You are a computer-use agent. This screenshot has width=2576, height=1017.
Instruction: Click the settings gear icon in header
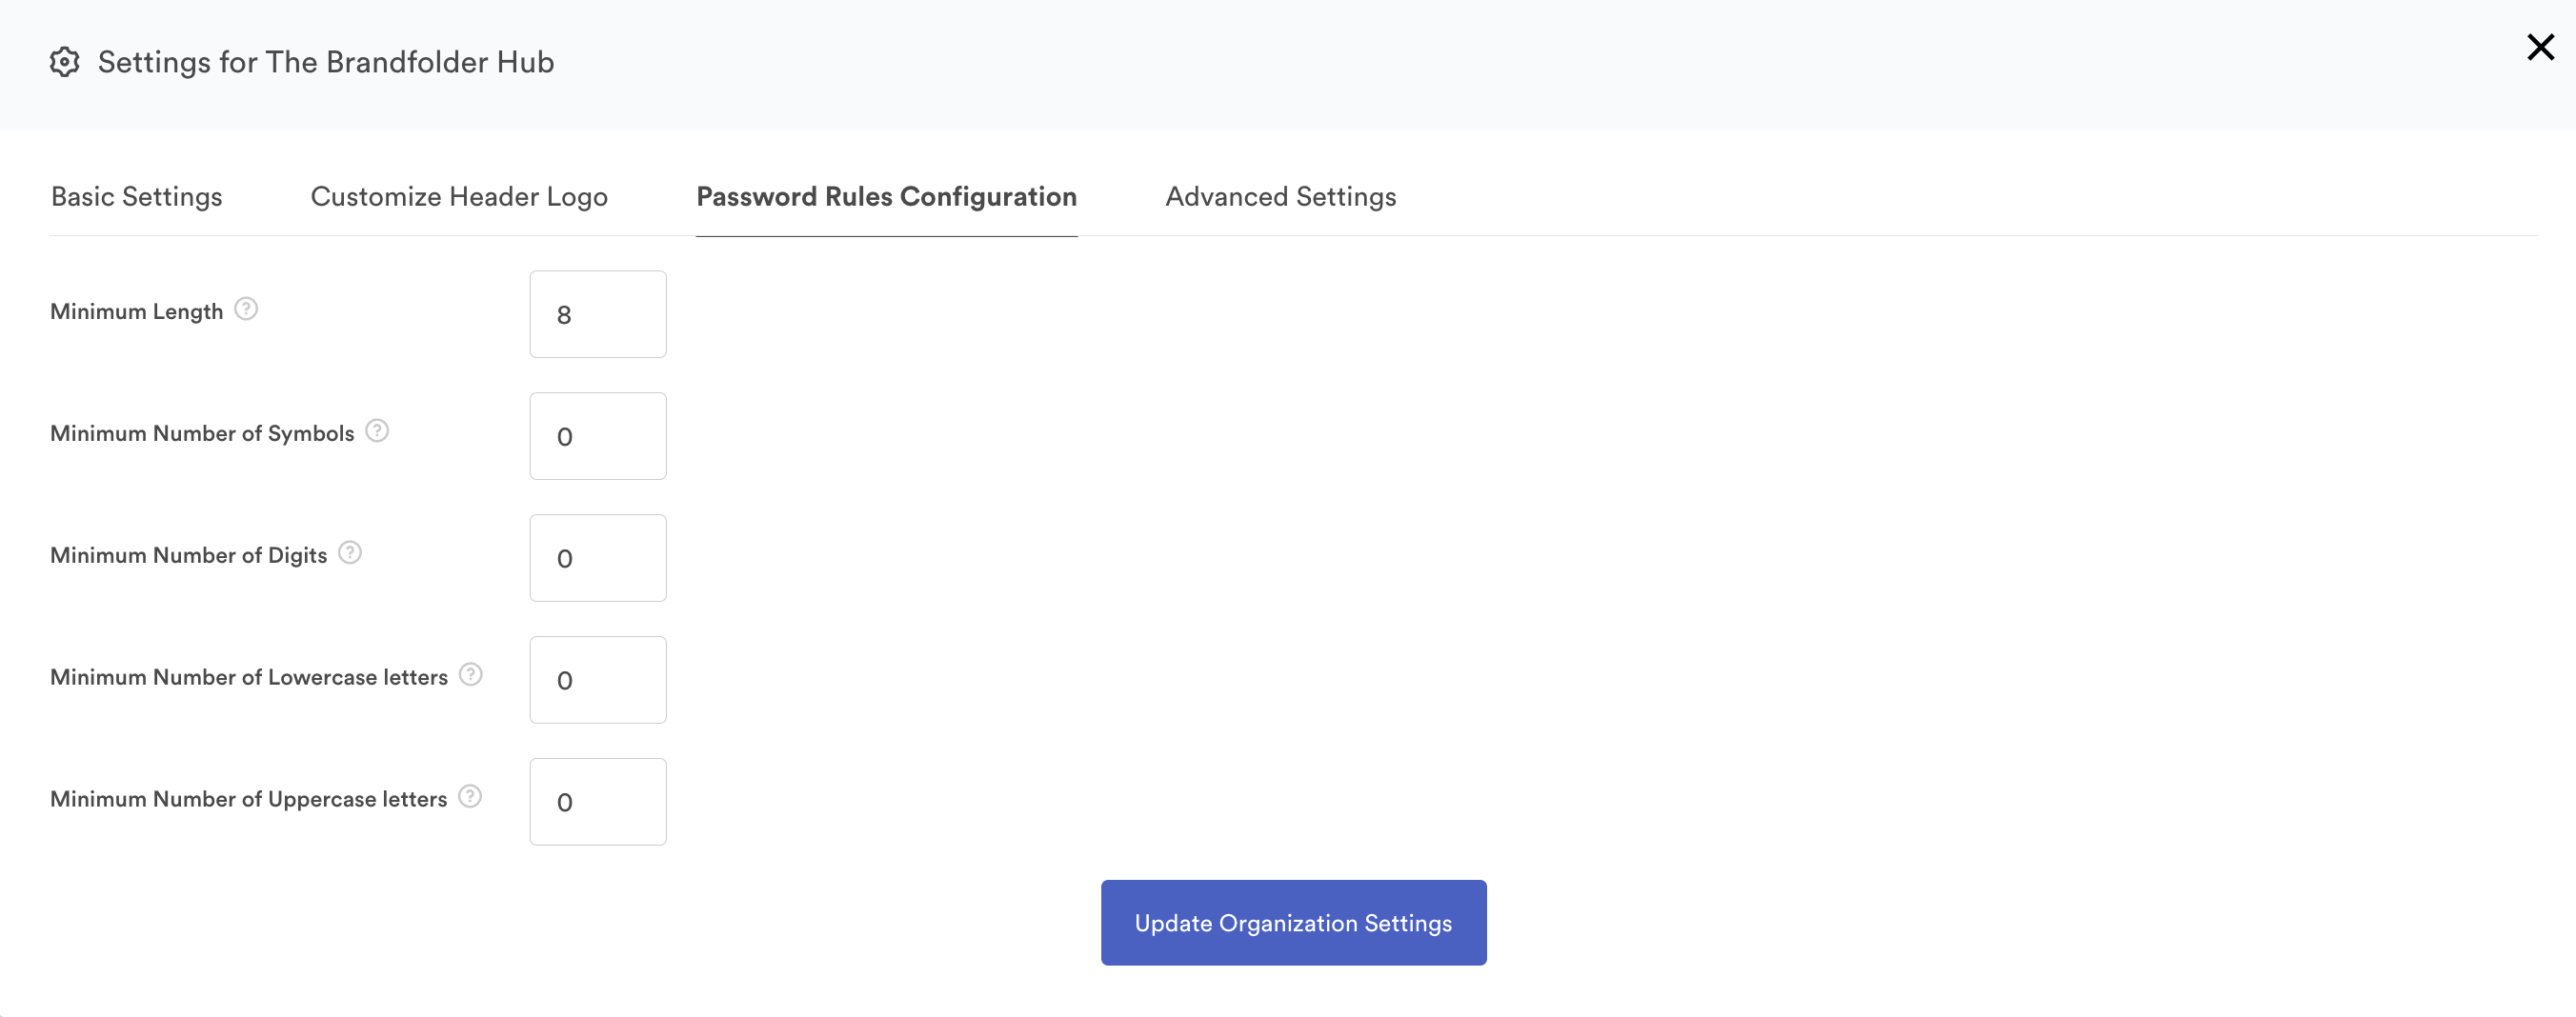point(65,62)
